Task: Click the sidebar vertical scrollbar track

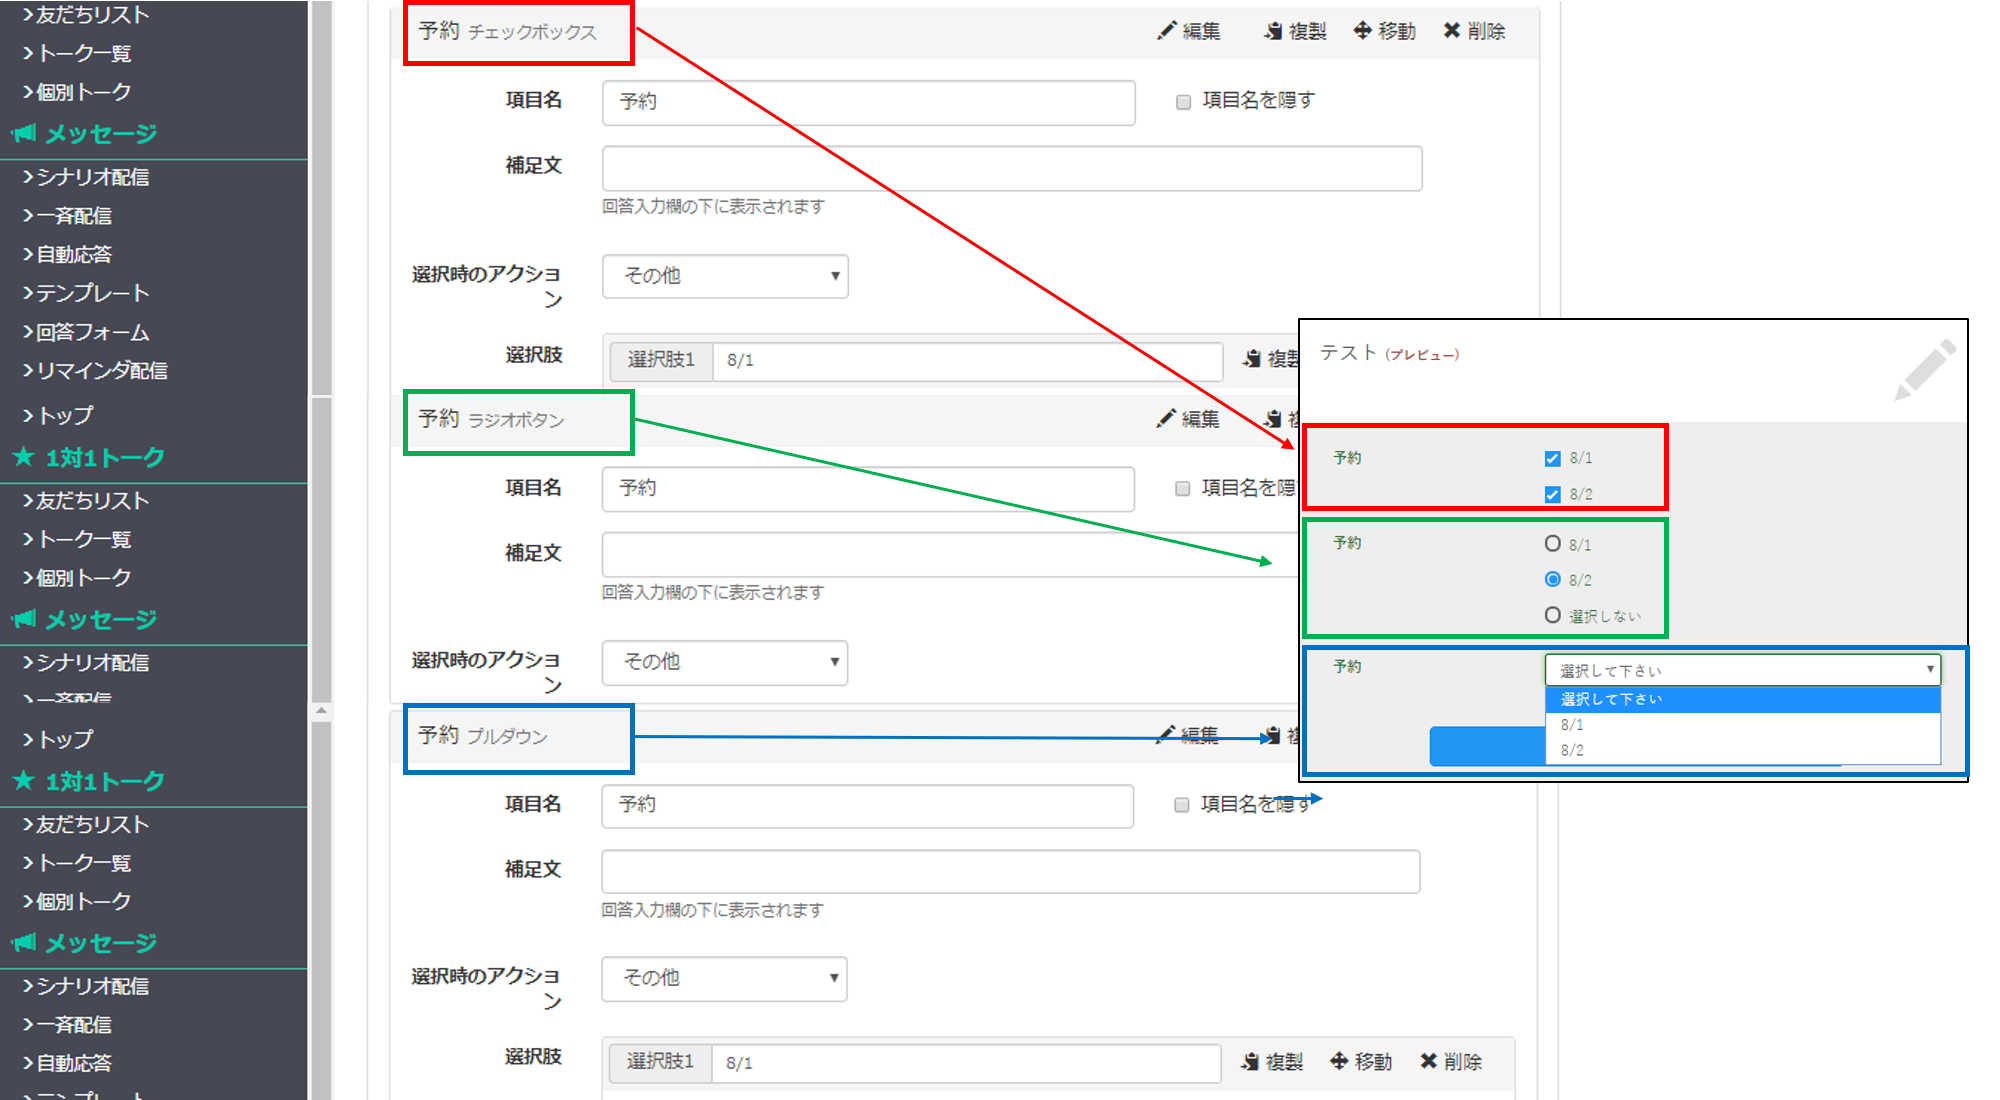Action: (321, 550)
